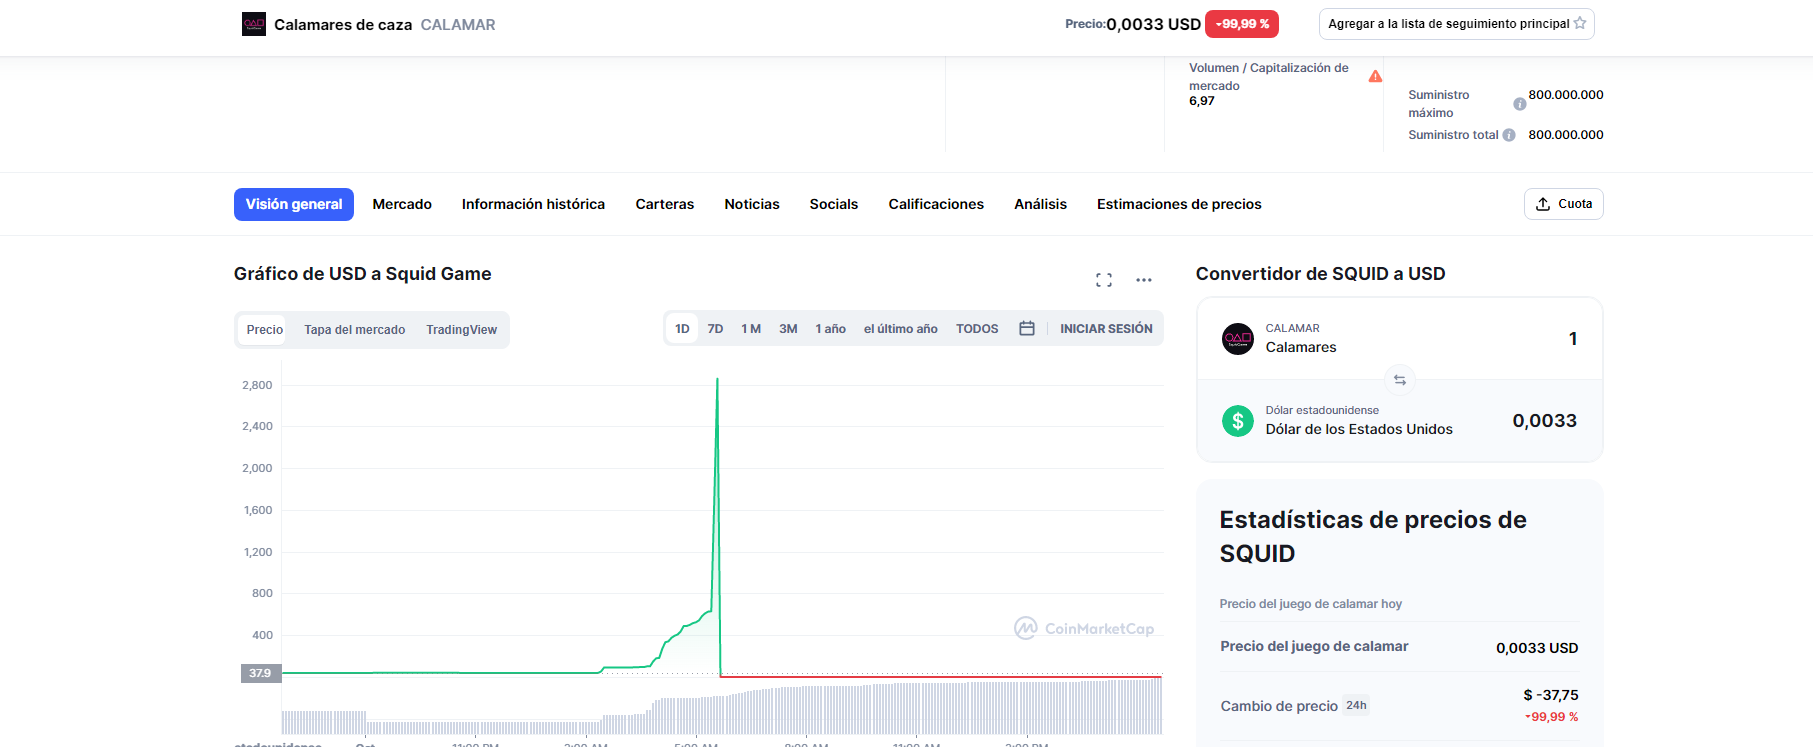The height and width of the screenshot is (747, 1813).
Task: Open the Mercado tab
Action: coord(402,204)
